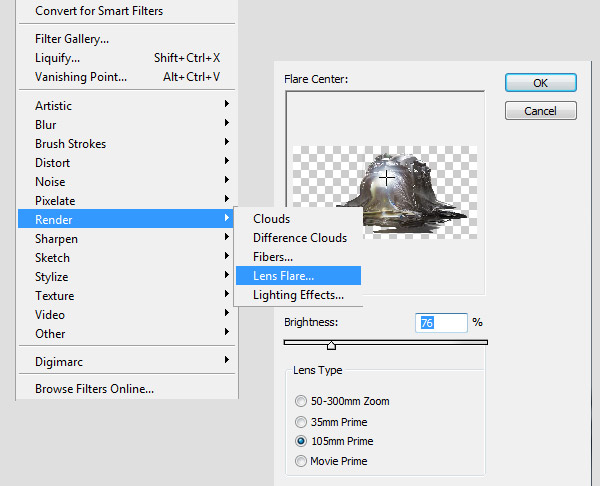Screen dimensions: 600x486
Task: Expand the Pixelate submenu
Action: click(126, 201)
